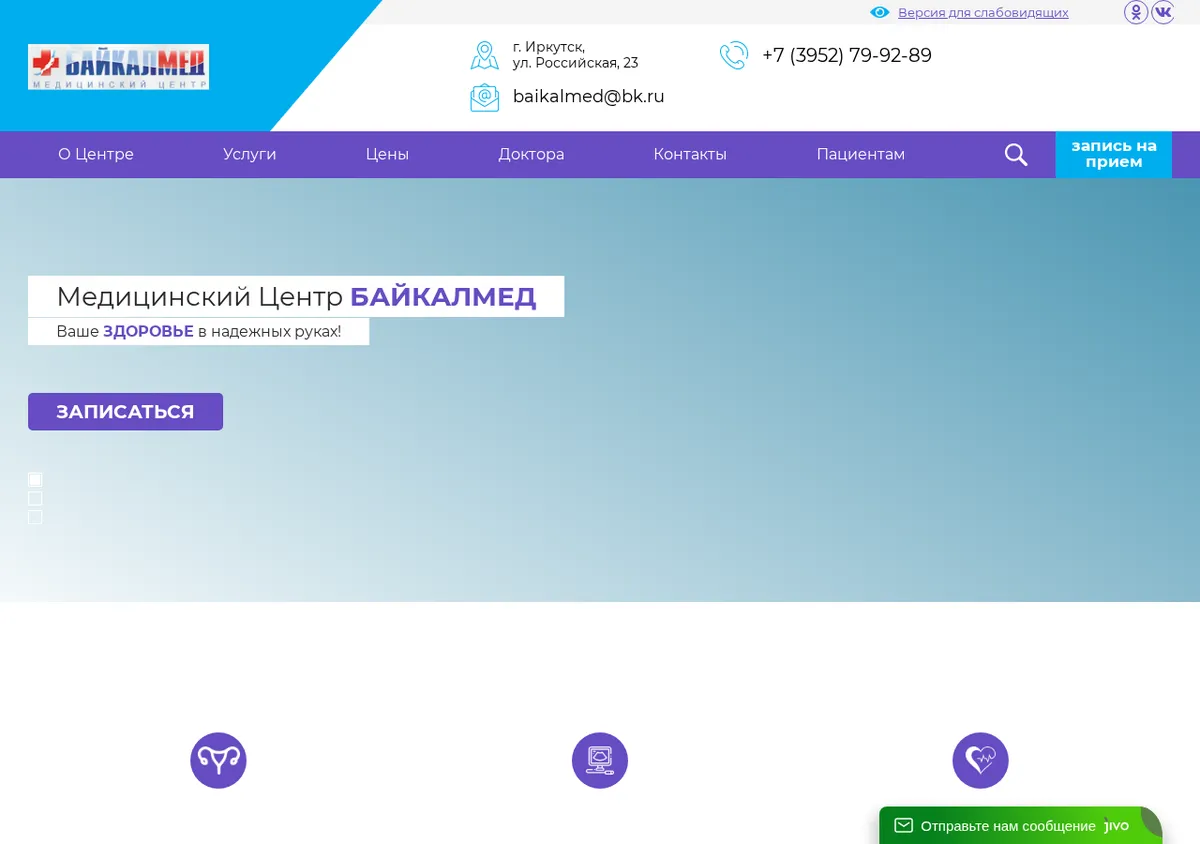
Task: Open the Пациентам menu item
Action: [861, 155]
